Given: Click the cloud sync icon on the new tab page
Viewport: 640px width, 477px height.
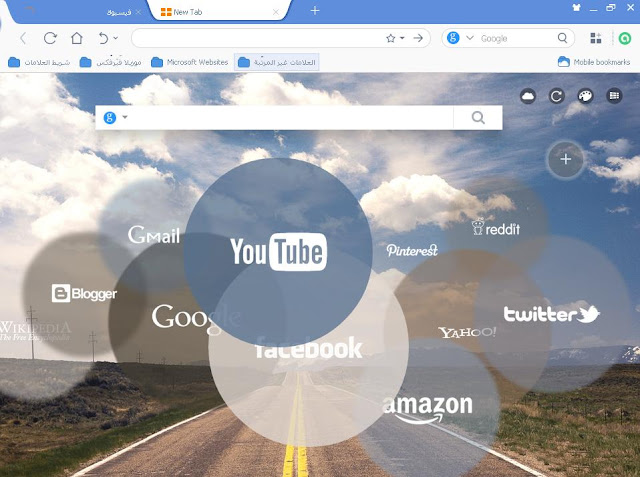Looking at the screenshot, I should click(x=528, y=96).
